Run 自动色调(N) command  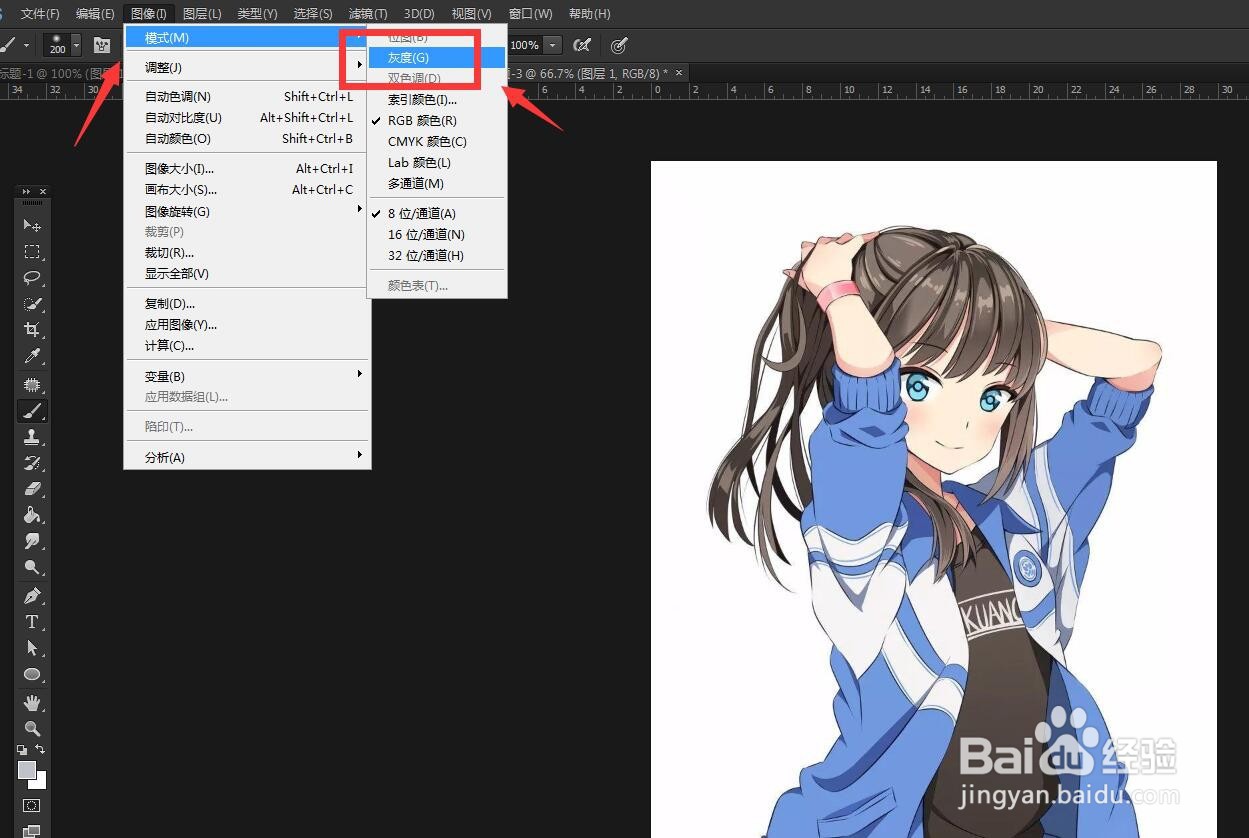pyautogui.click(x=247, y=97)
